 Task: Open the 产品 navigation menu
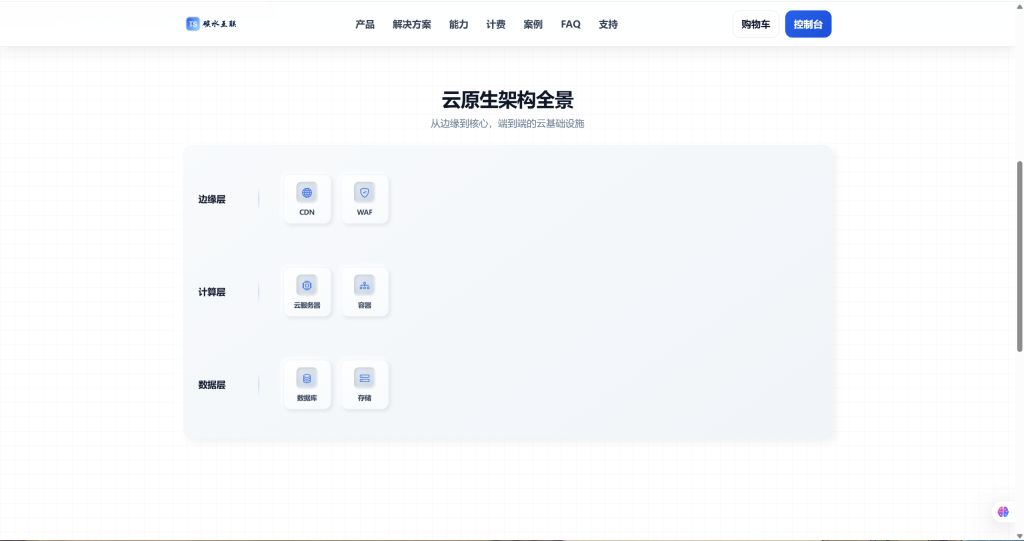[365, 24]
